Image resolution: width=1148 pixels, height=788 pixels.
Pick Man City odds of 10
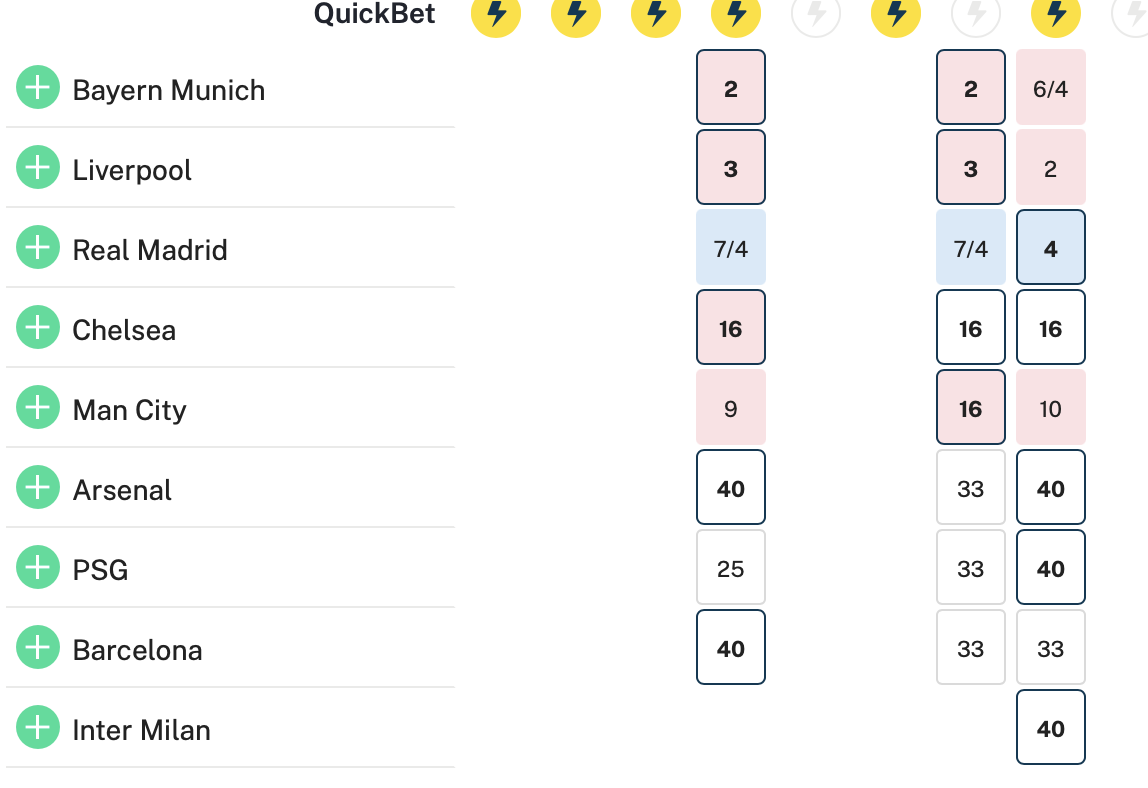click(1051, 407)
